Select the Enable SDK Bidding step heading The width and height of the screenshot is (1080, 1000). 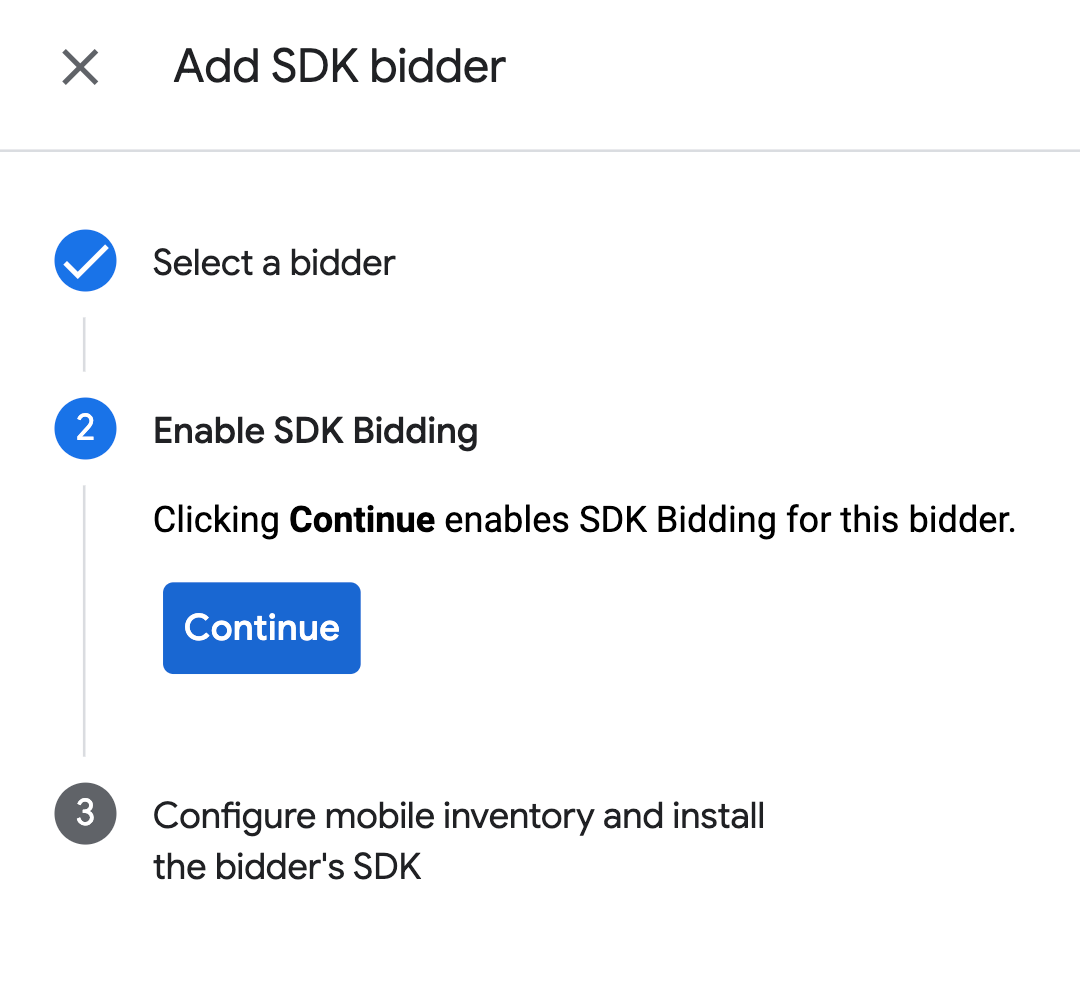pos(315,431)
